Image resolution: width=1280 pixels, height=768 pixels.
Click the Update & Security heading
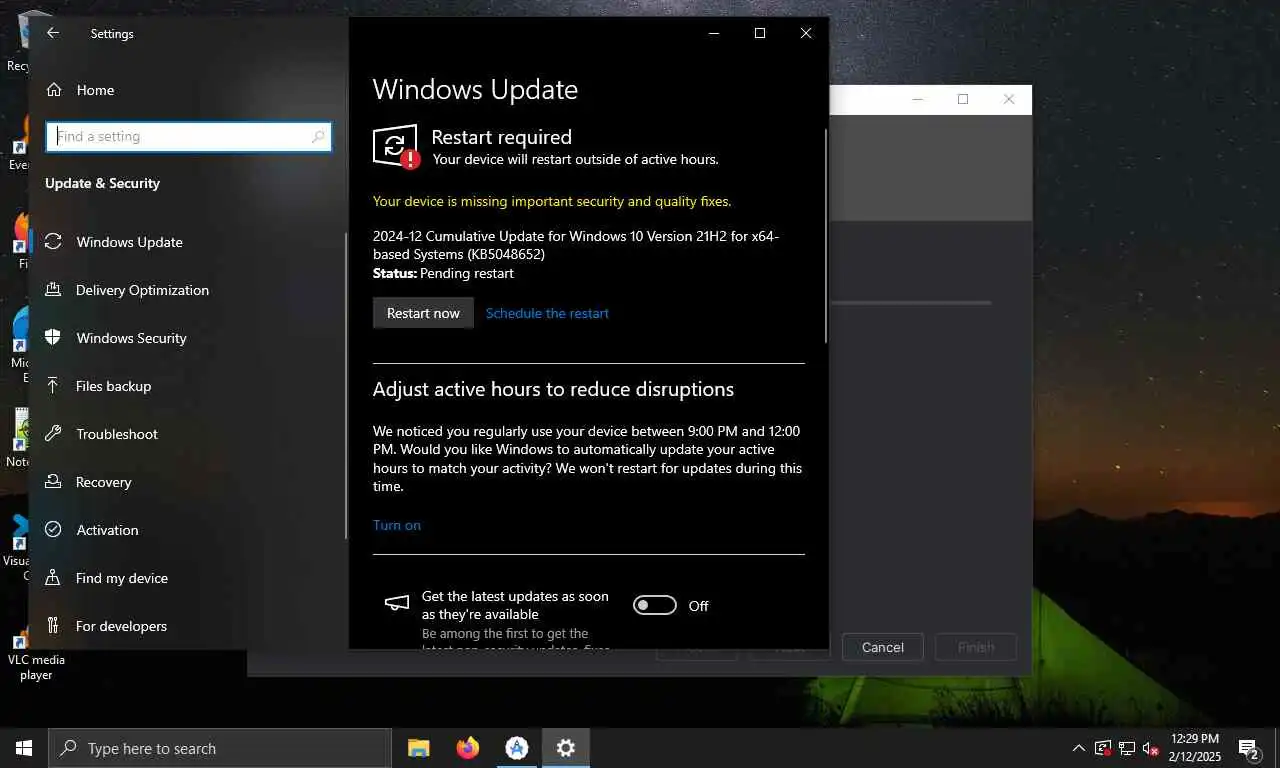click(x=102, y=183)
